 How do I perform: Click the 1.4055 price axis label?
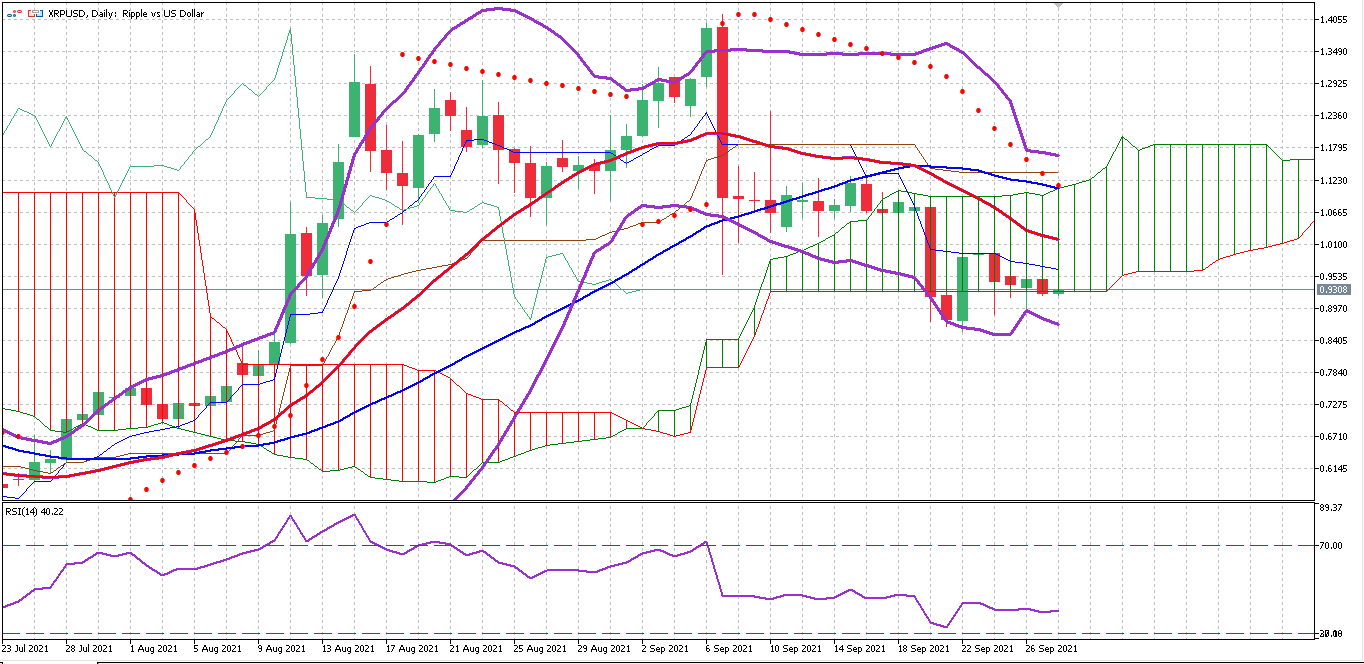(1334, 20)
